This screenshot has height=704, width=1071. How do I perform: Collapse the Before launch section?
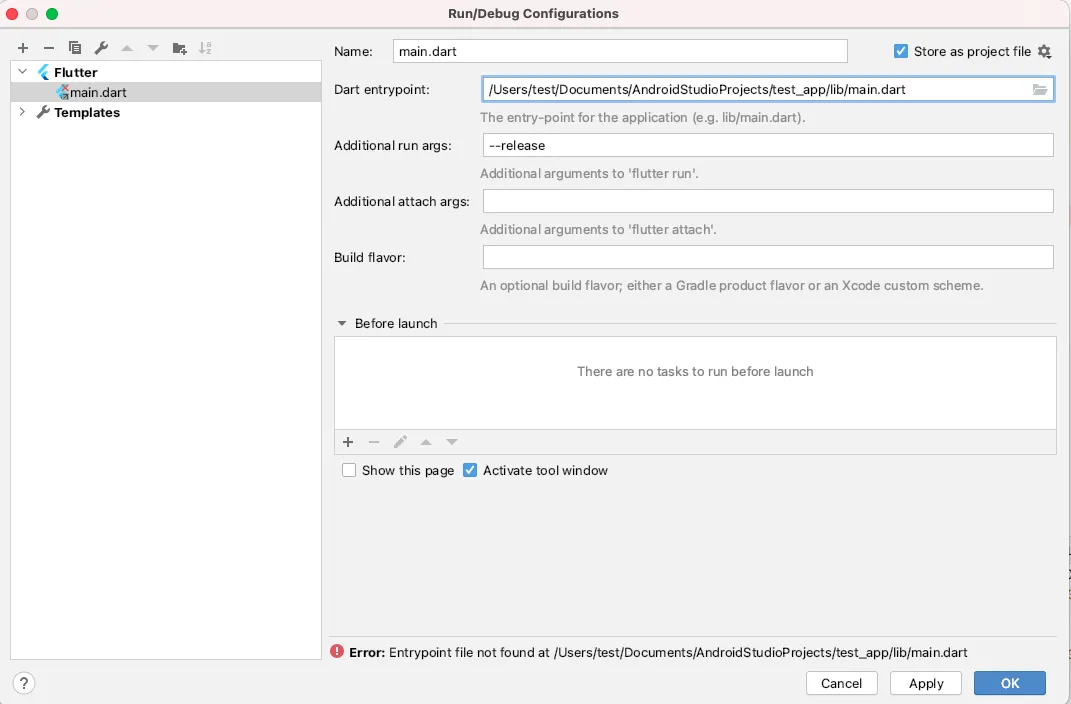pos(342,324)
